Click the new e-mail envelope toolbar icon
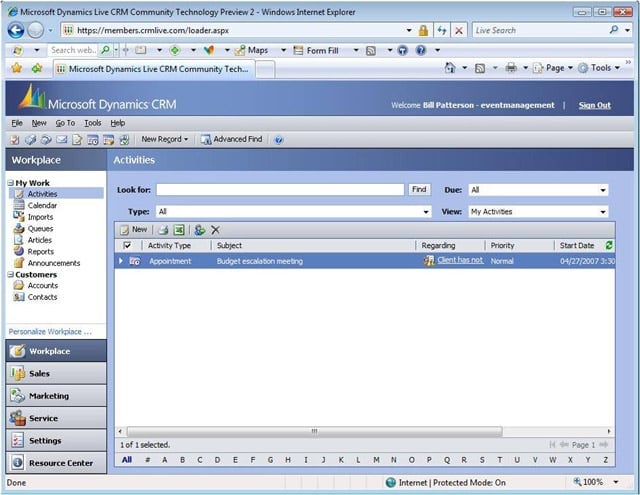 pyautogui.click(x=62, y=140)
